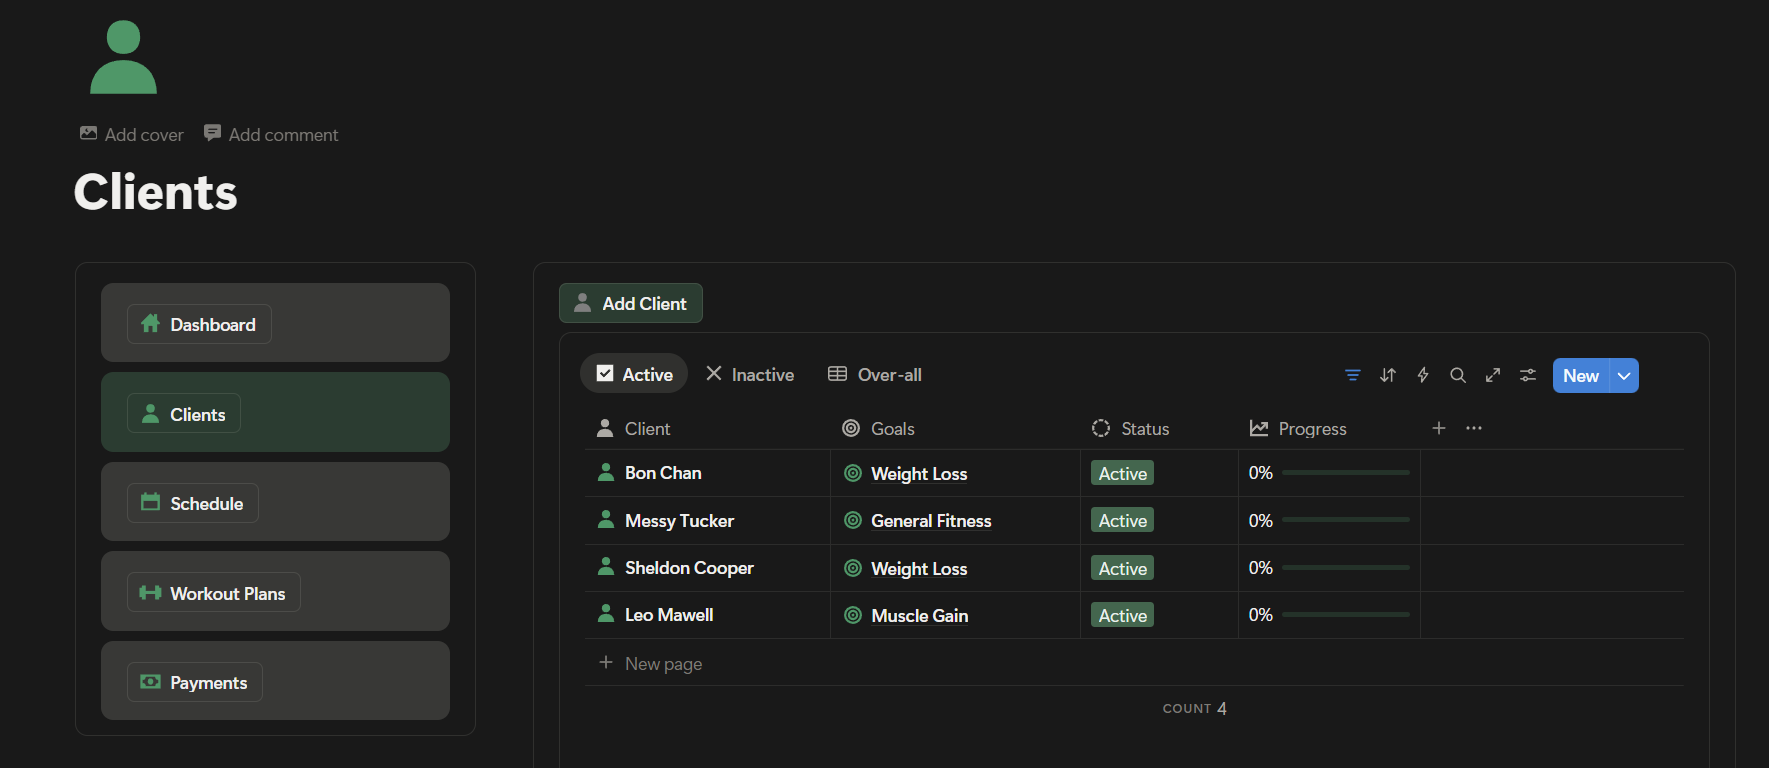This screenshot has height=768, width=1769.
Task: Click the Muscle Gain goal cell
Action: (919, 615)
